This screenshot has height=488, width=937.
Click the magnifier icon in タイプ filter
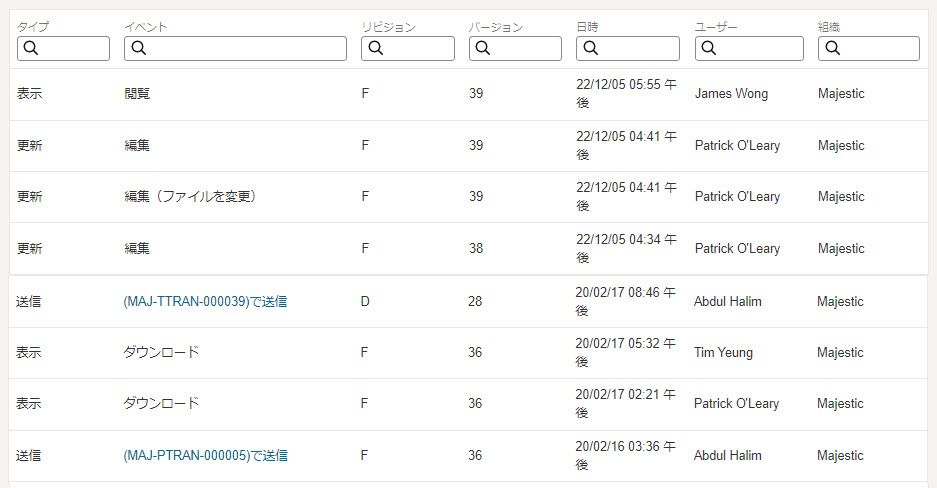(x=30, y=48)
